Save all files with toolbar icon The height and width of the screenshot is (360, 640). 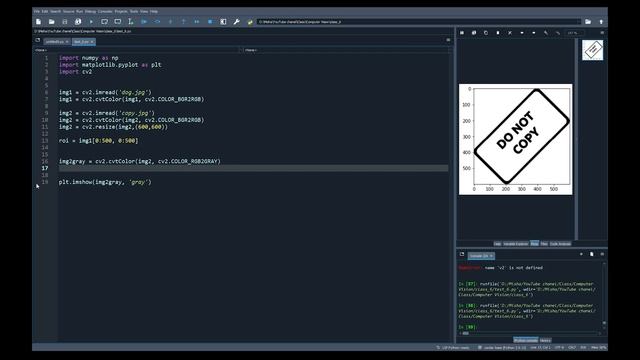coord(78,22)
